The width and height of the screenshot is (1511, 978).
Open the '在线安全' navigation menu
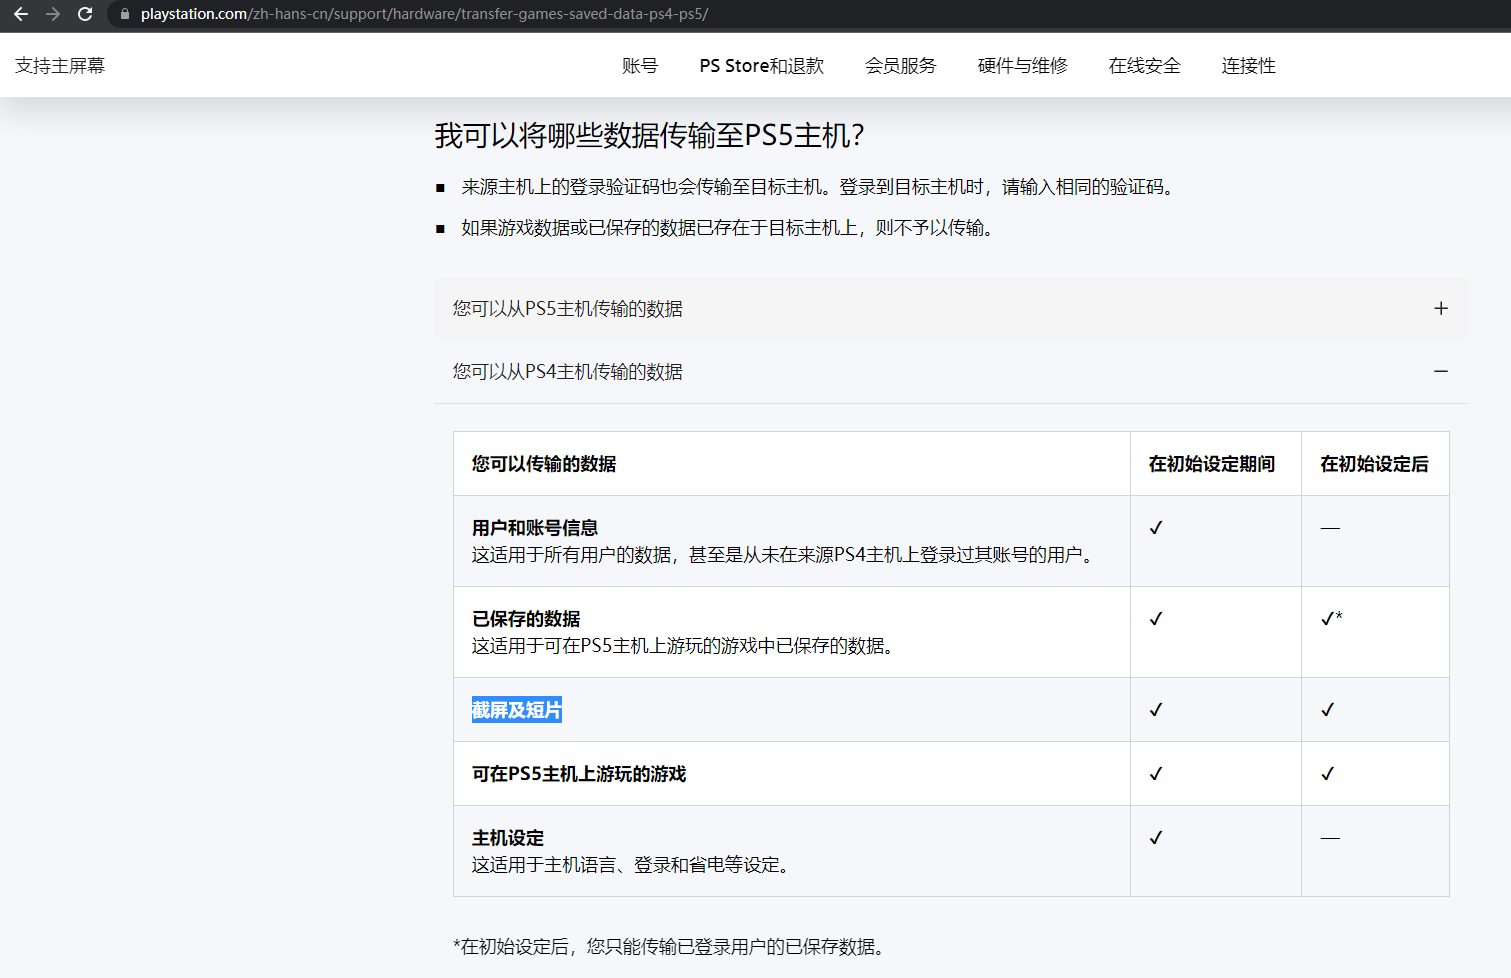point(1144,65)
